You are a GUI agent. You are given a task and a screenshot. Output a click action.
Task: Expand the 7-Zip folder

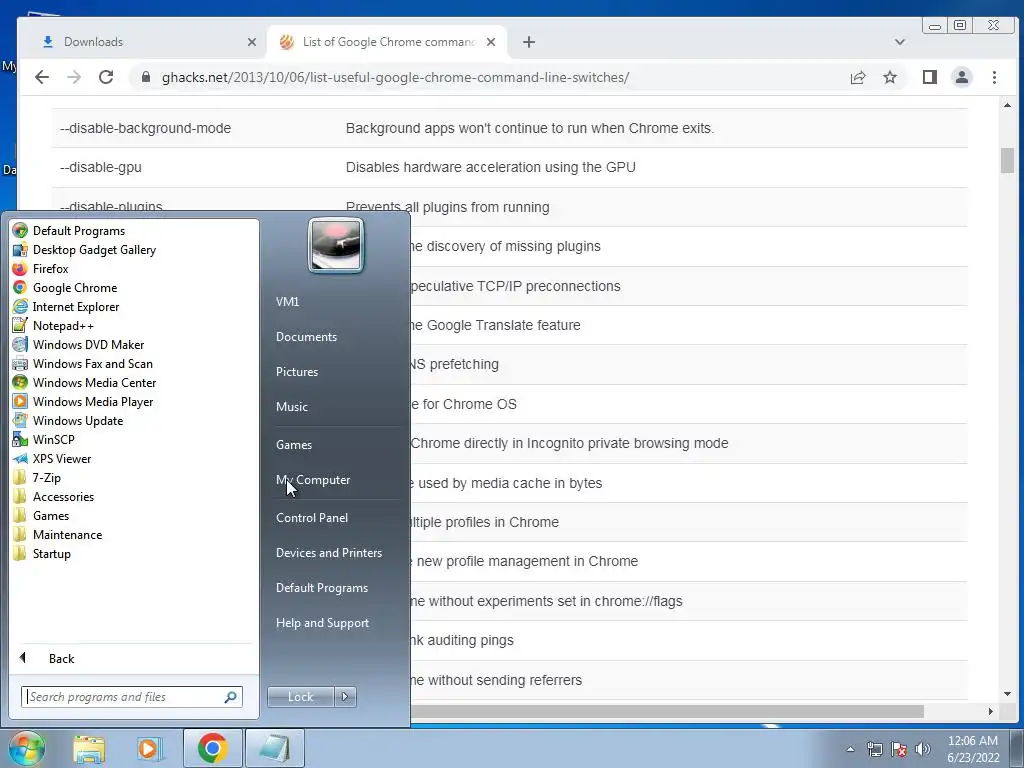37,477
